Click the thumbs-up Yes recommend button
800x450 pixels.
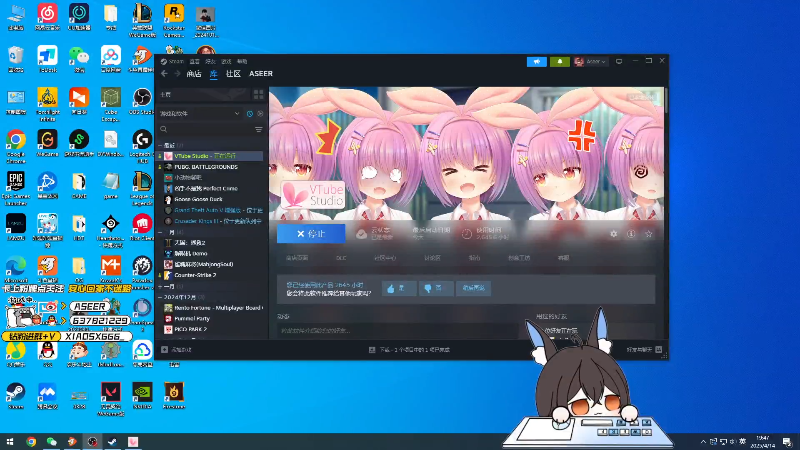[x=399, y=288]
